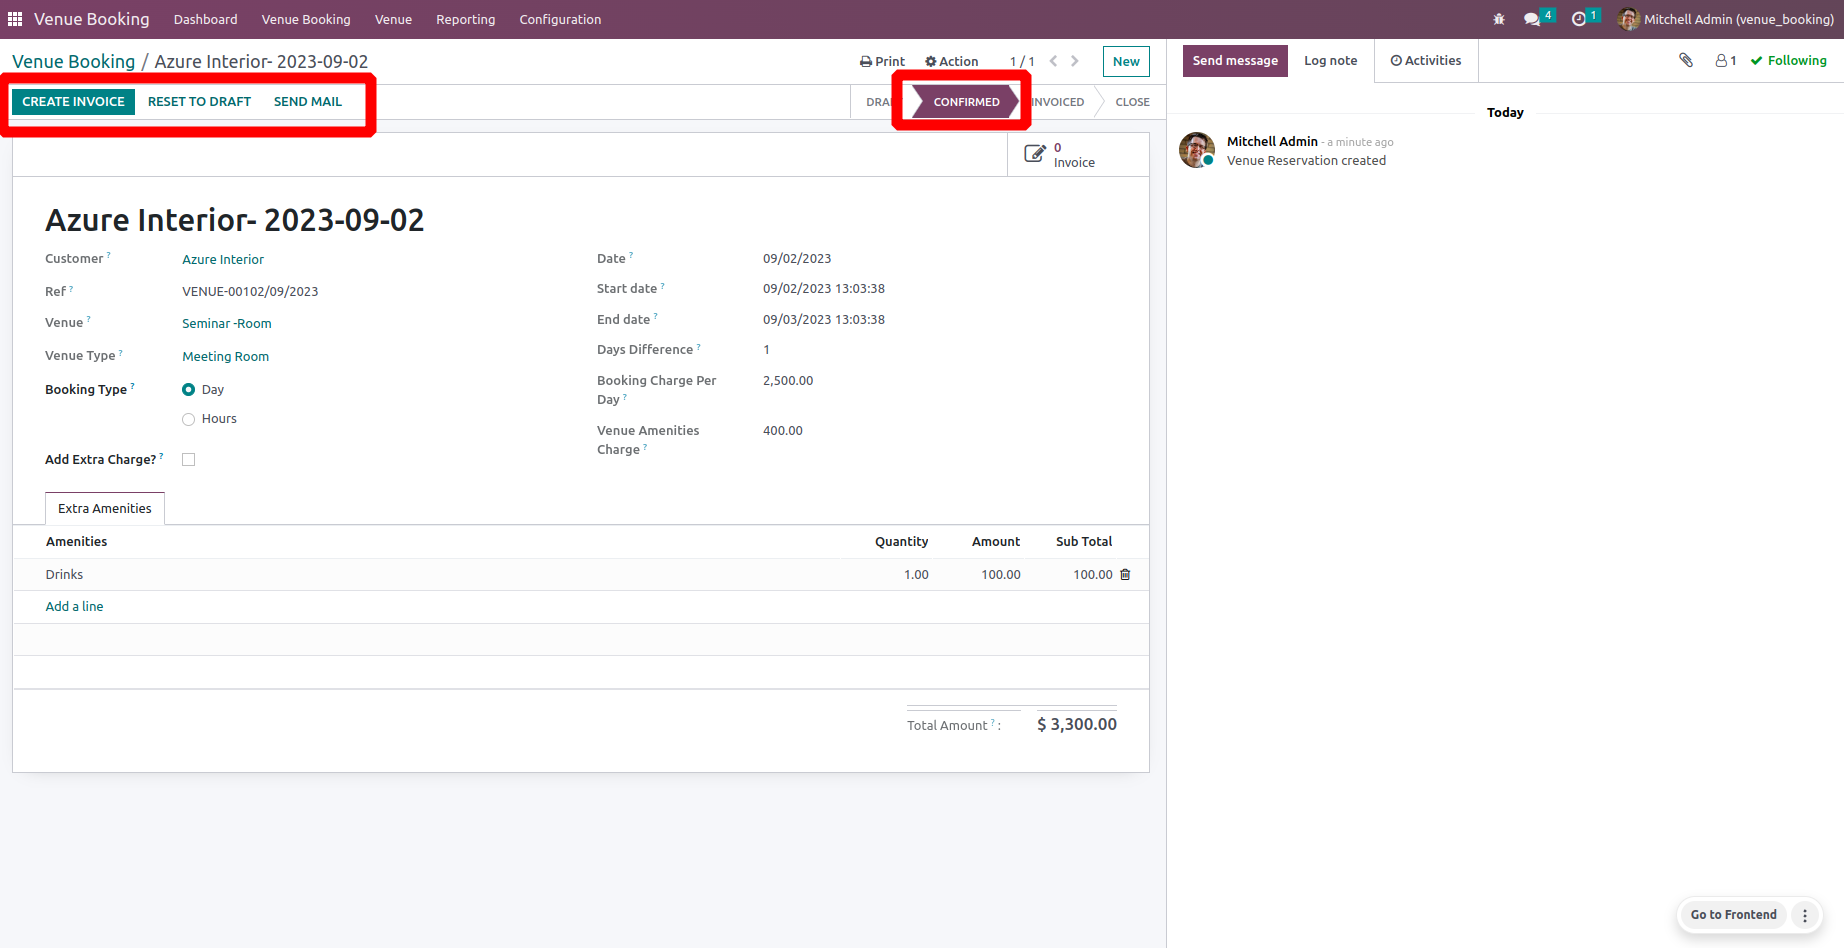The width and height of the screenshot is (1844, 948).
Task: Click the End date value 09/03/2023 13:03:38
Action: tap(824, 320)
